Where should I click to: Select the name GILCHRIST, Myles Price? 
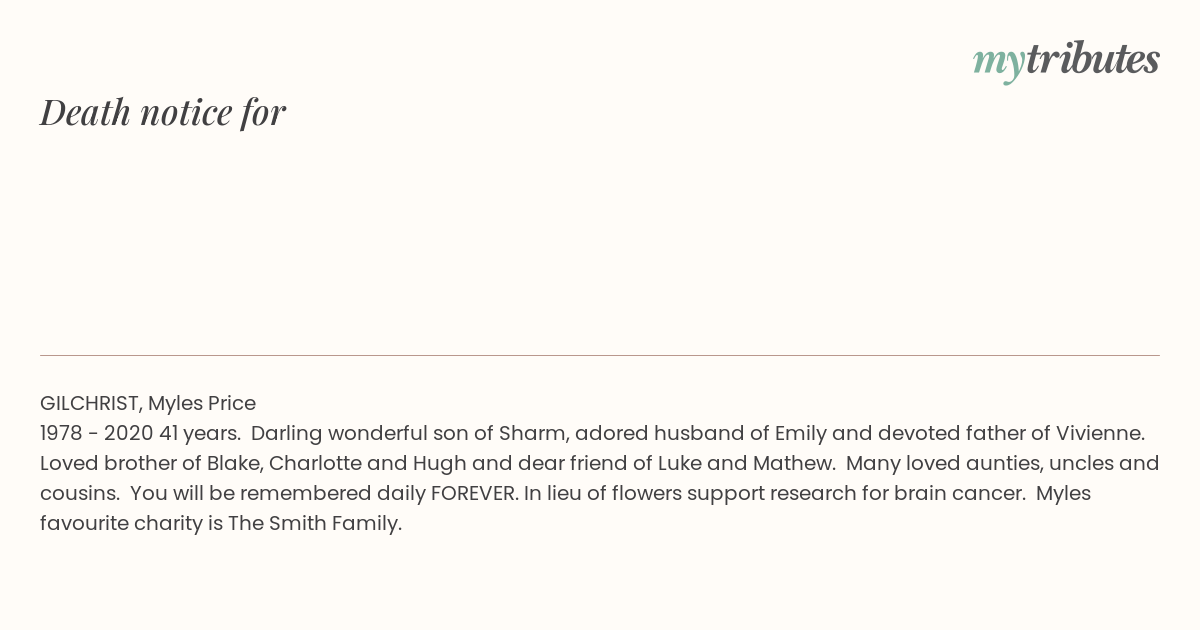tap(148, 403)
